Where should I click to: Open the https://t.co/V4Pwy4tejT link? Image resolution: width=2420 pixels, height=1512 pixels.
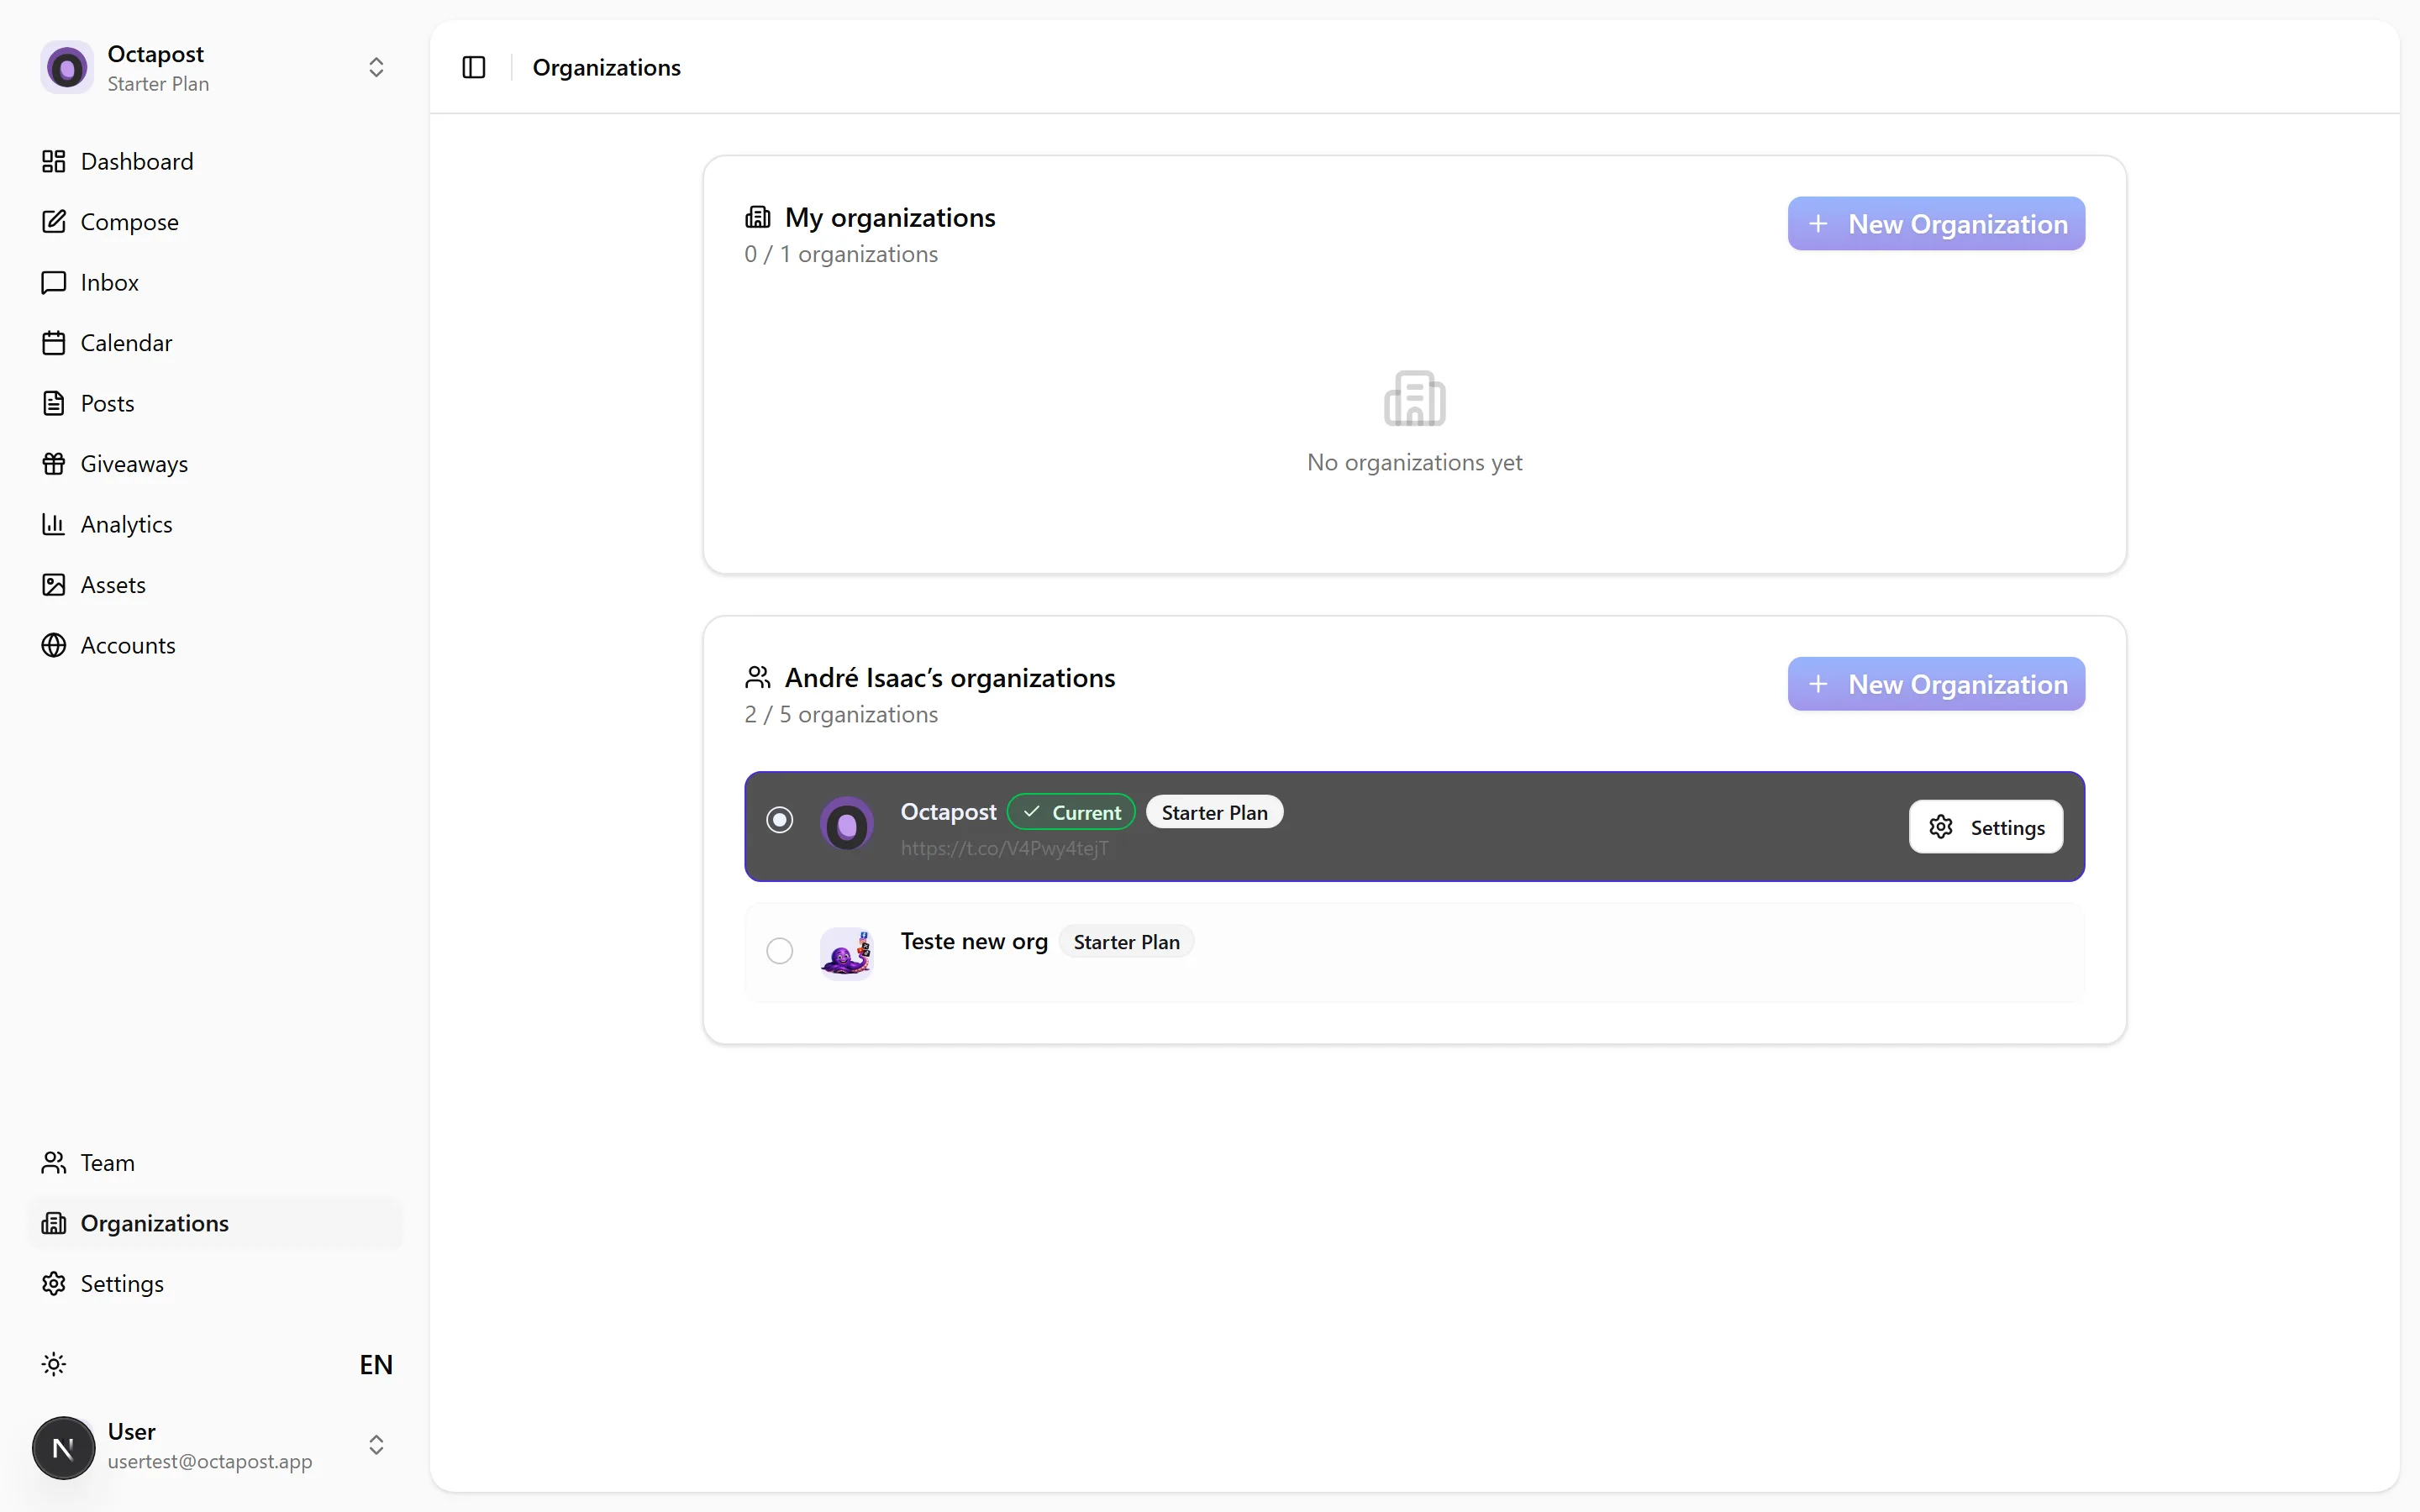1004,848
